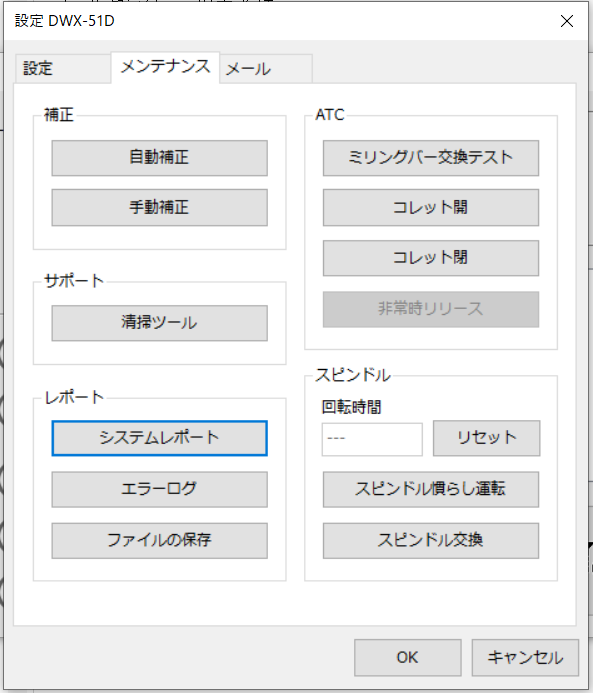Image resolution: width=593 pixels, height=693 pixels.
Task: Click the 回転時間 label text
Action: (351, 407)
